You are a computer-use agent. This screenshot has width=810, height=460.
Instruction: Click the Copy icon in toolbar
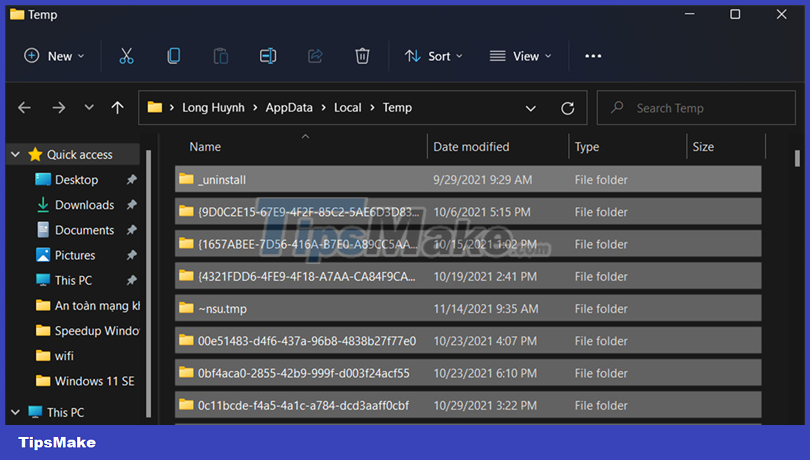click(x=174, y=56)
